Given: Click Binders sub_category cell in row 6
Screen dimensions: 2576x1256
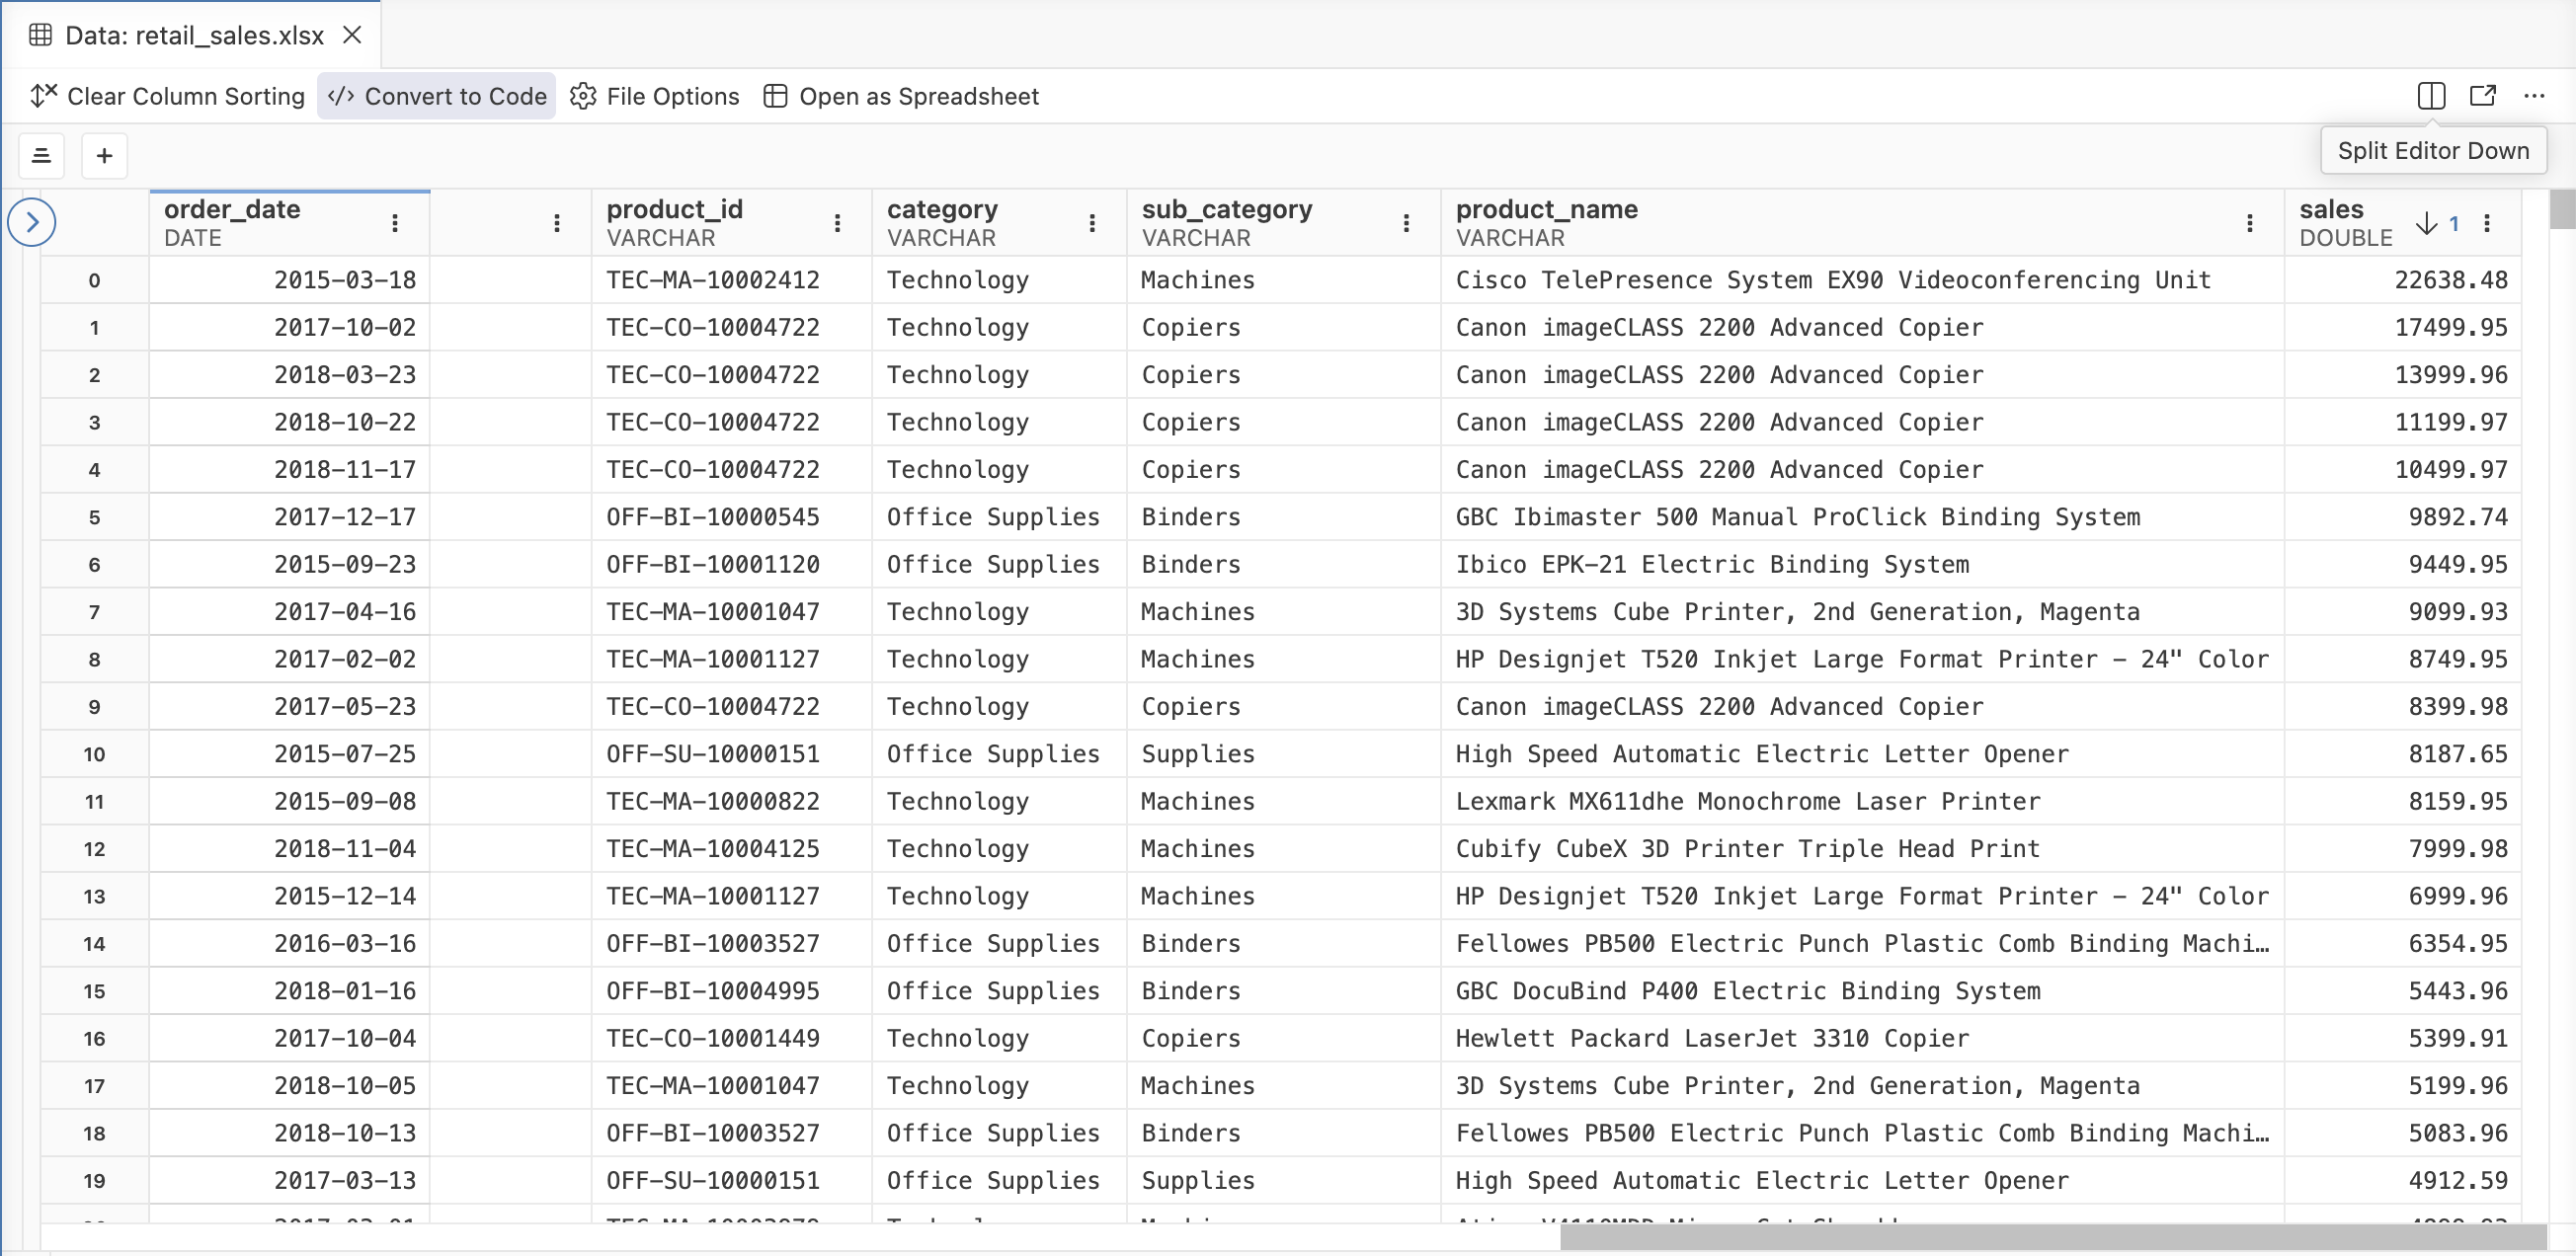Looking at the screenshot, I should (x=1284, y=564).
